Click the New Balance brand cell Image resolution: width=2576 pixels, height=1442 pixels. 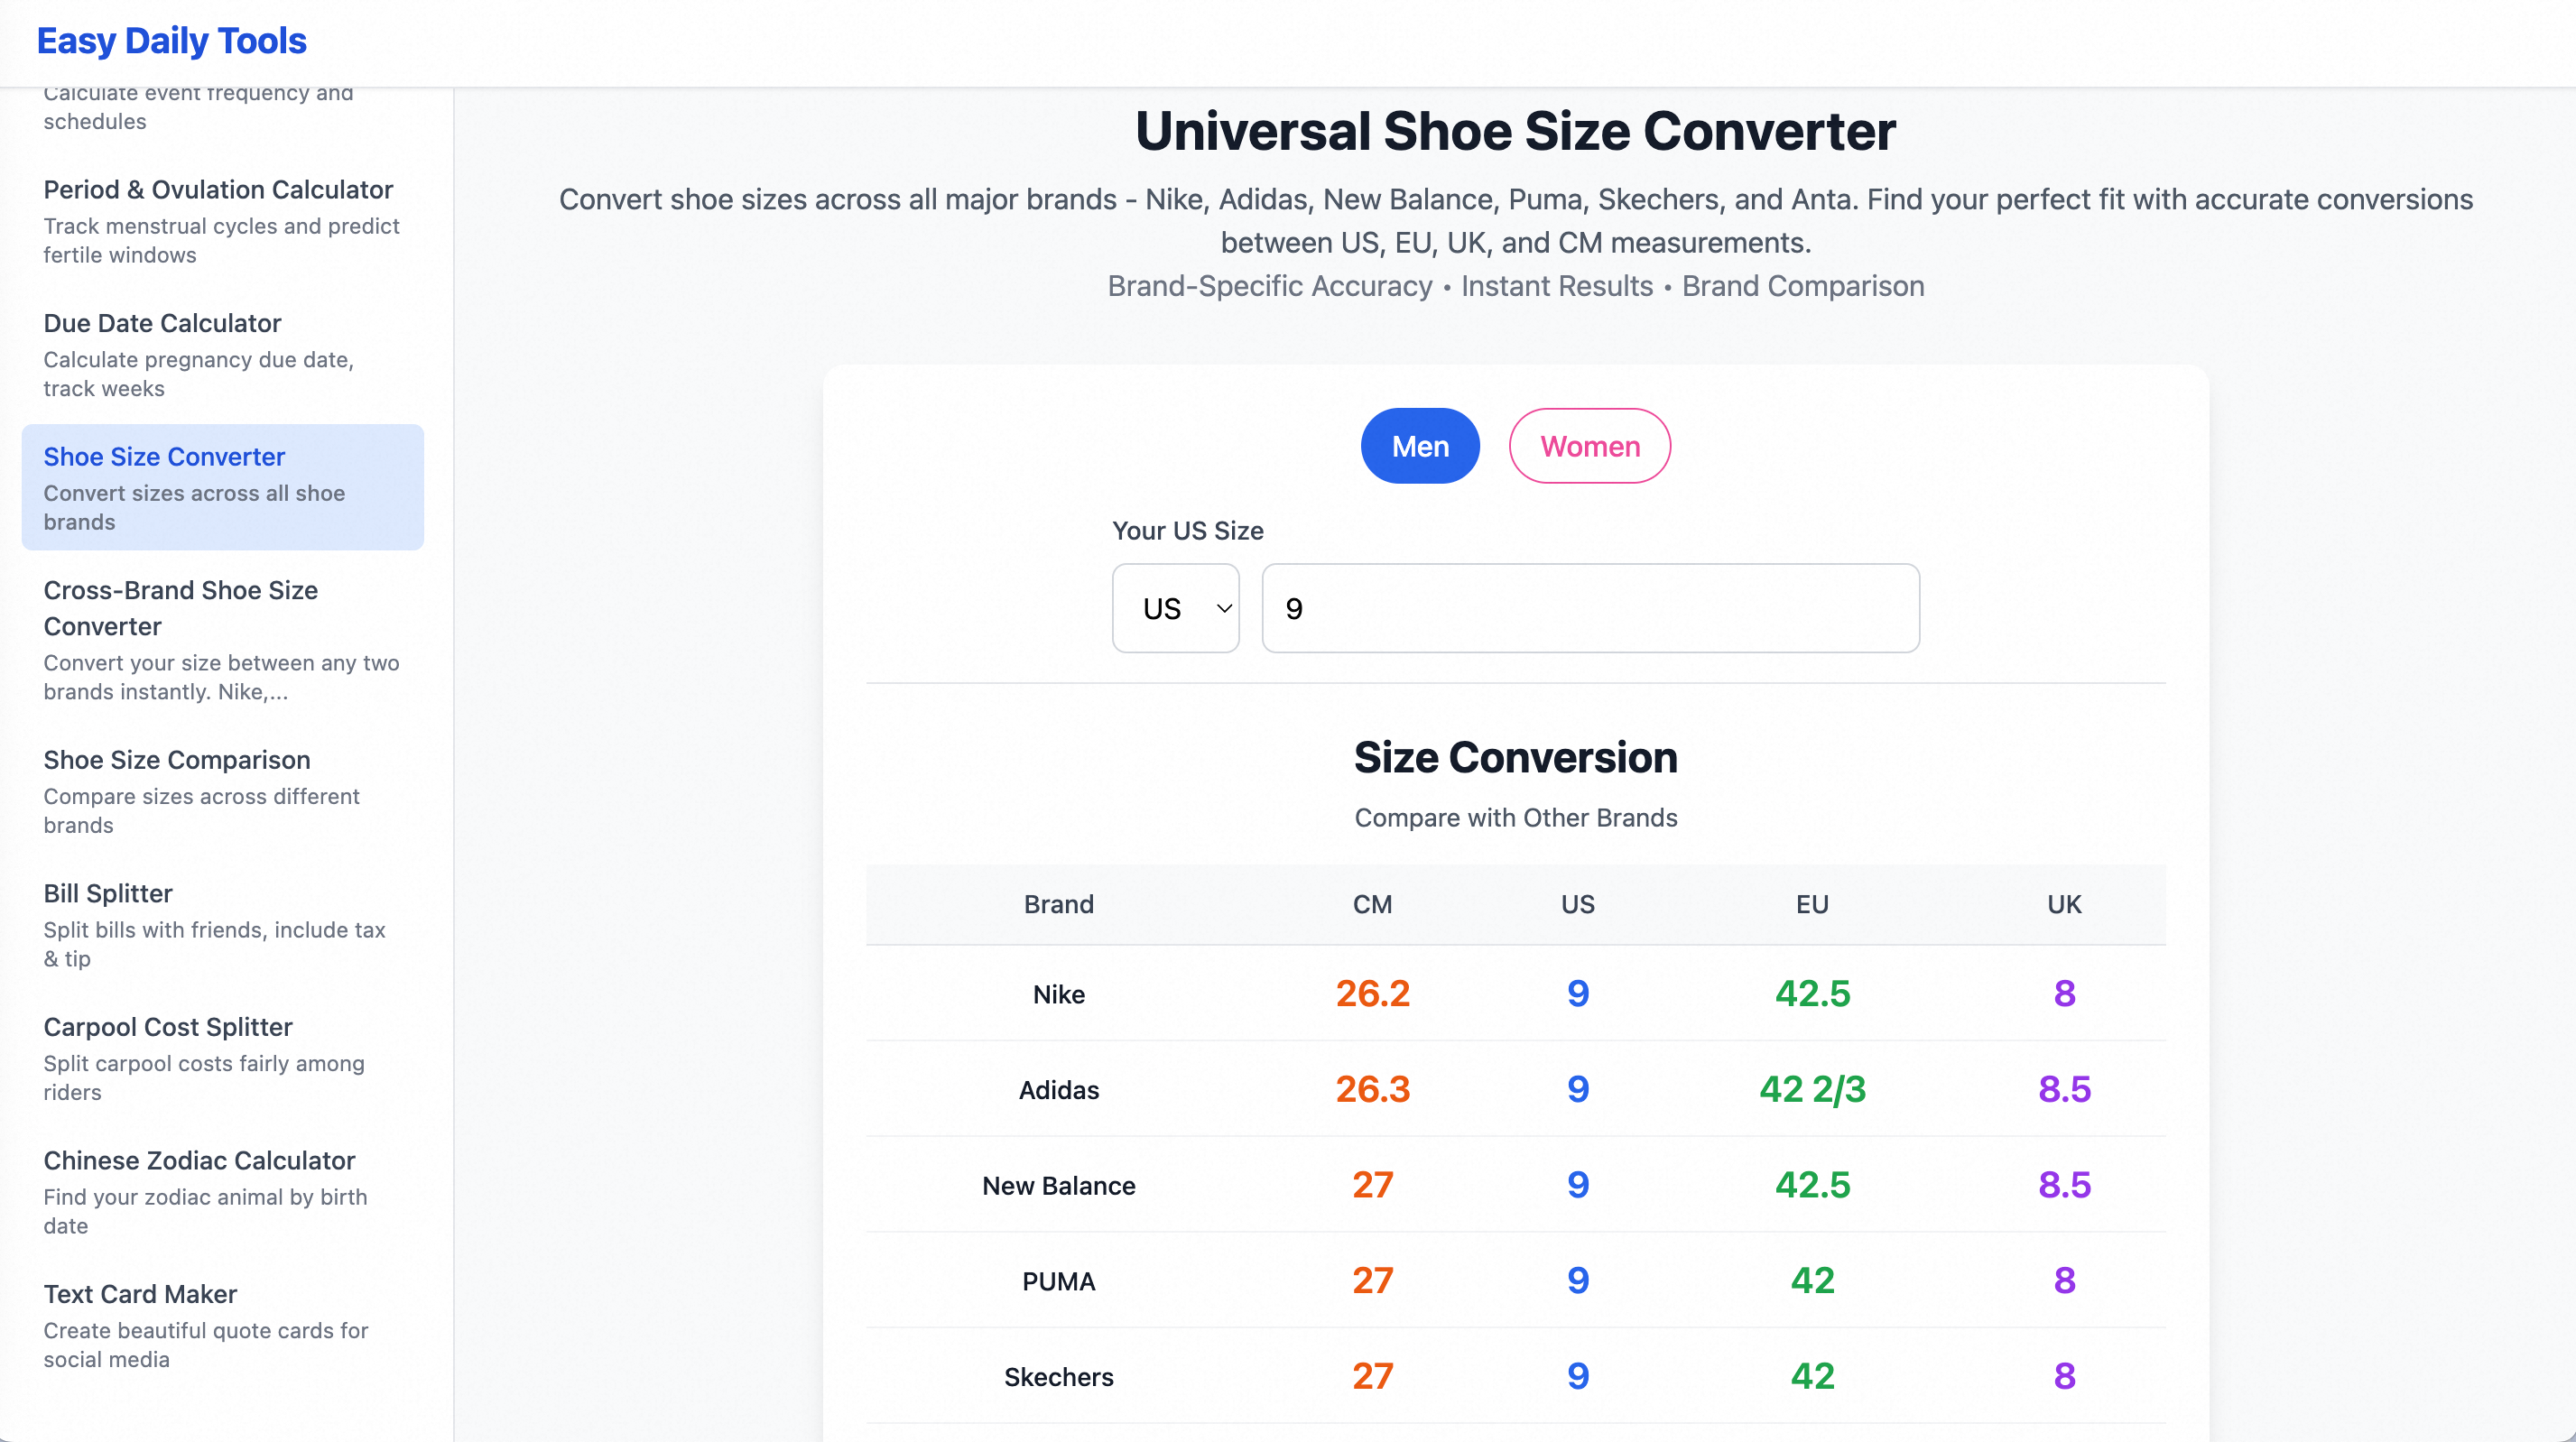coord(1058,1186)
